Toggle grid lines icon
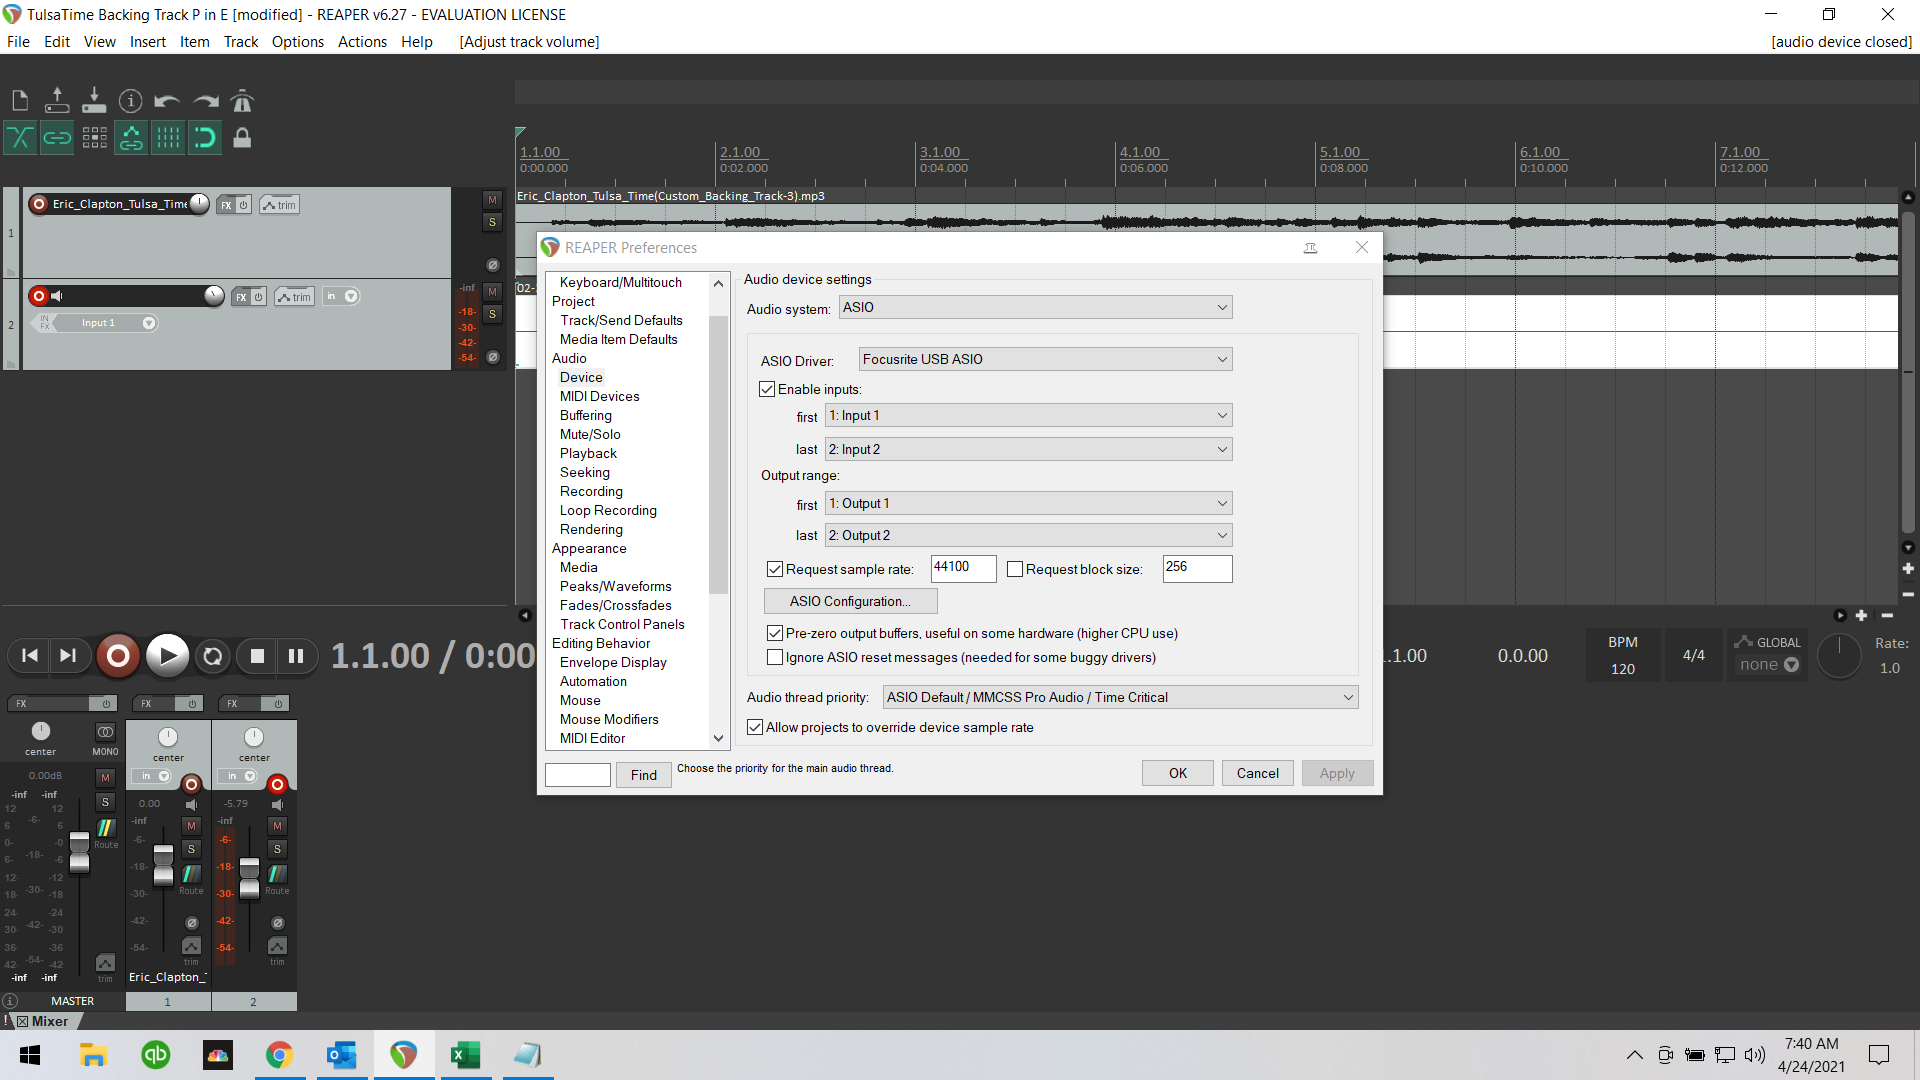 point(168,138)
